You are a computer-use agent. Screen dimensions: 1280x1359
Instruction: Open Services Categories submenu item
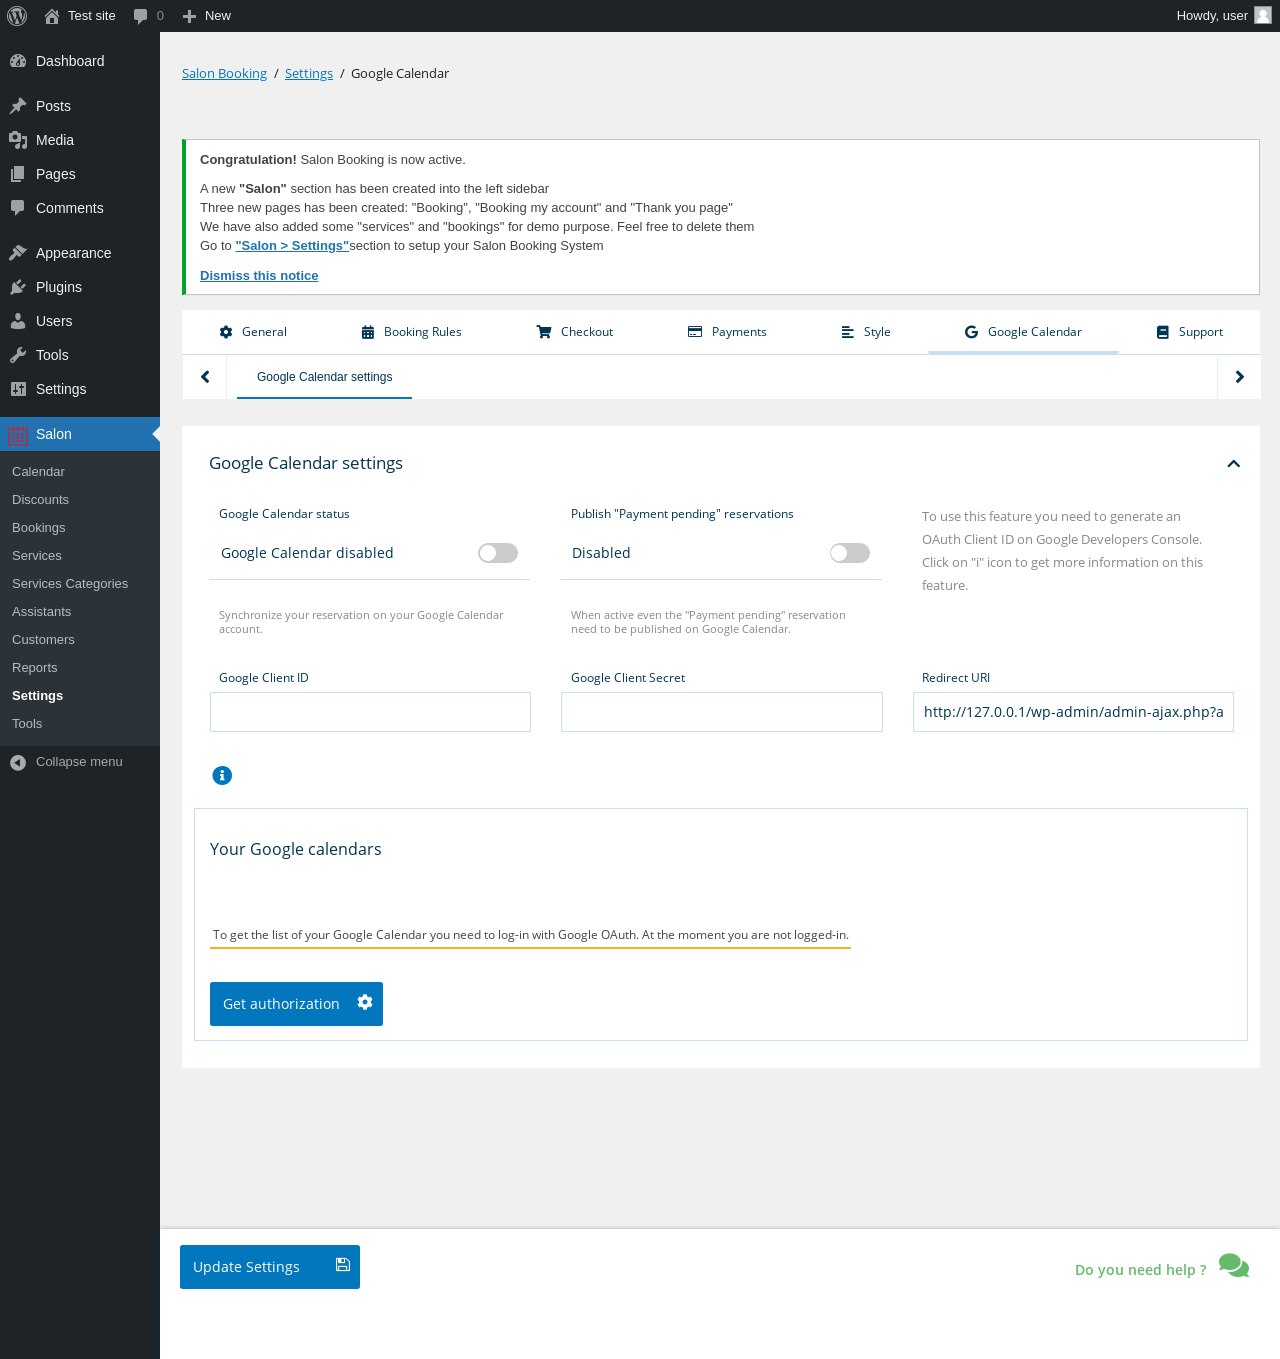70,584
